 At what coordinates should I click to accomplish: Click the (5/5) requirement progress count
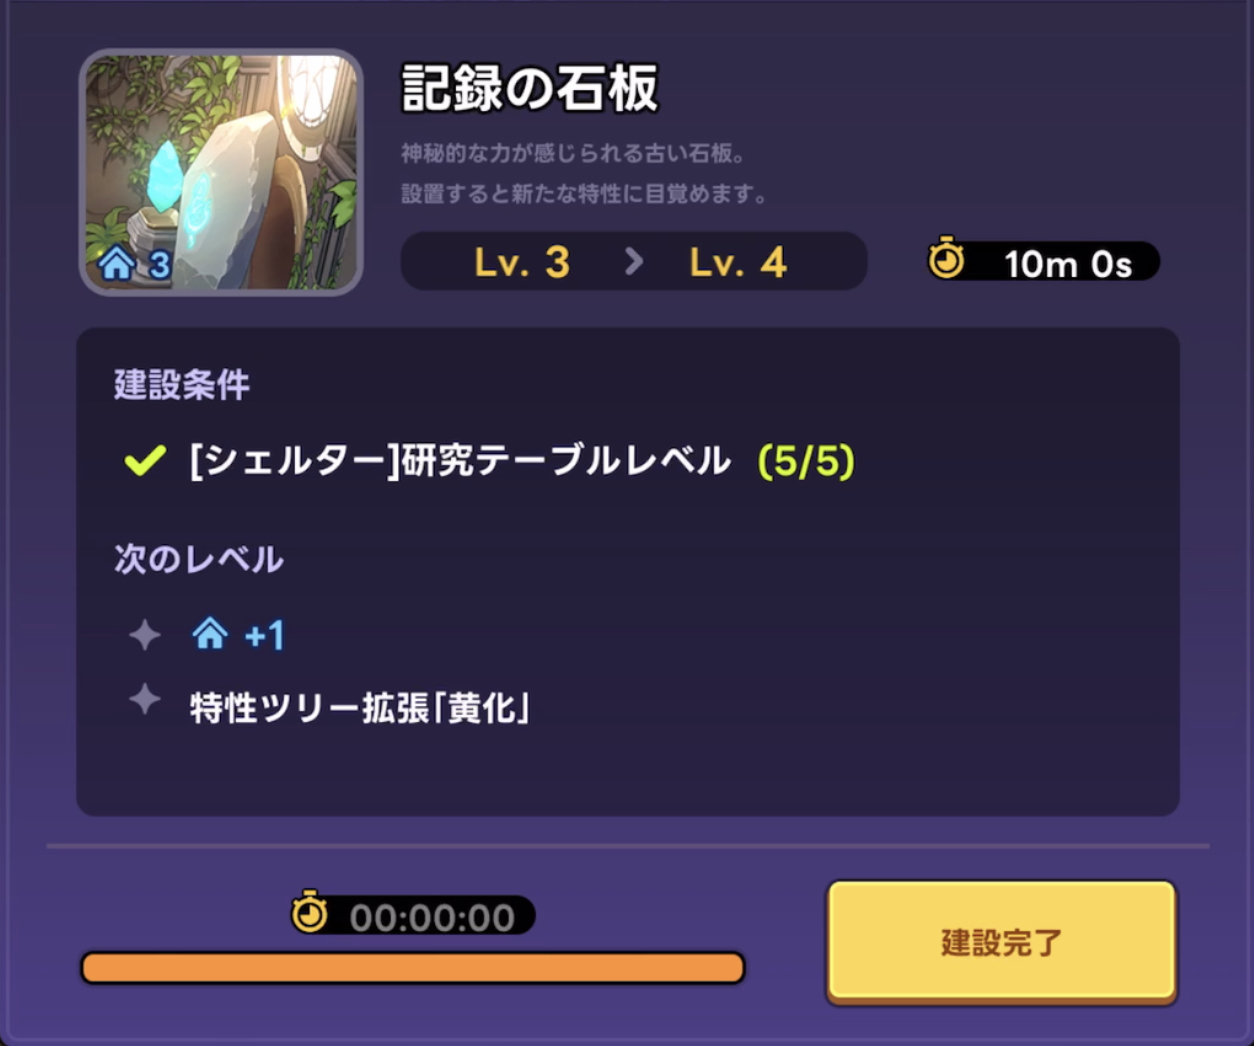(x=806, y=461)
